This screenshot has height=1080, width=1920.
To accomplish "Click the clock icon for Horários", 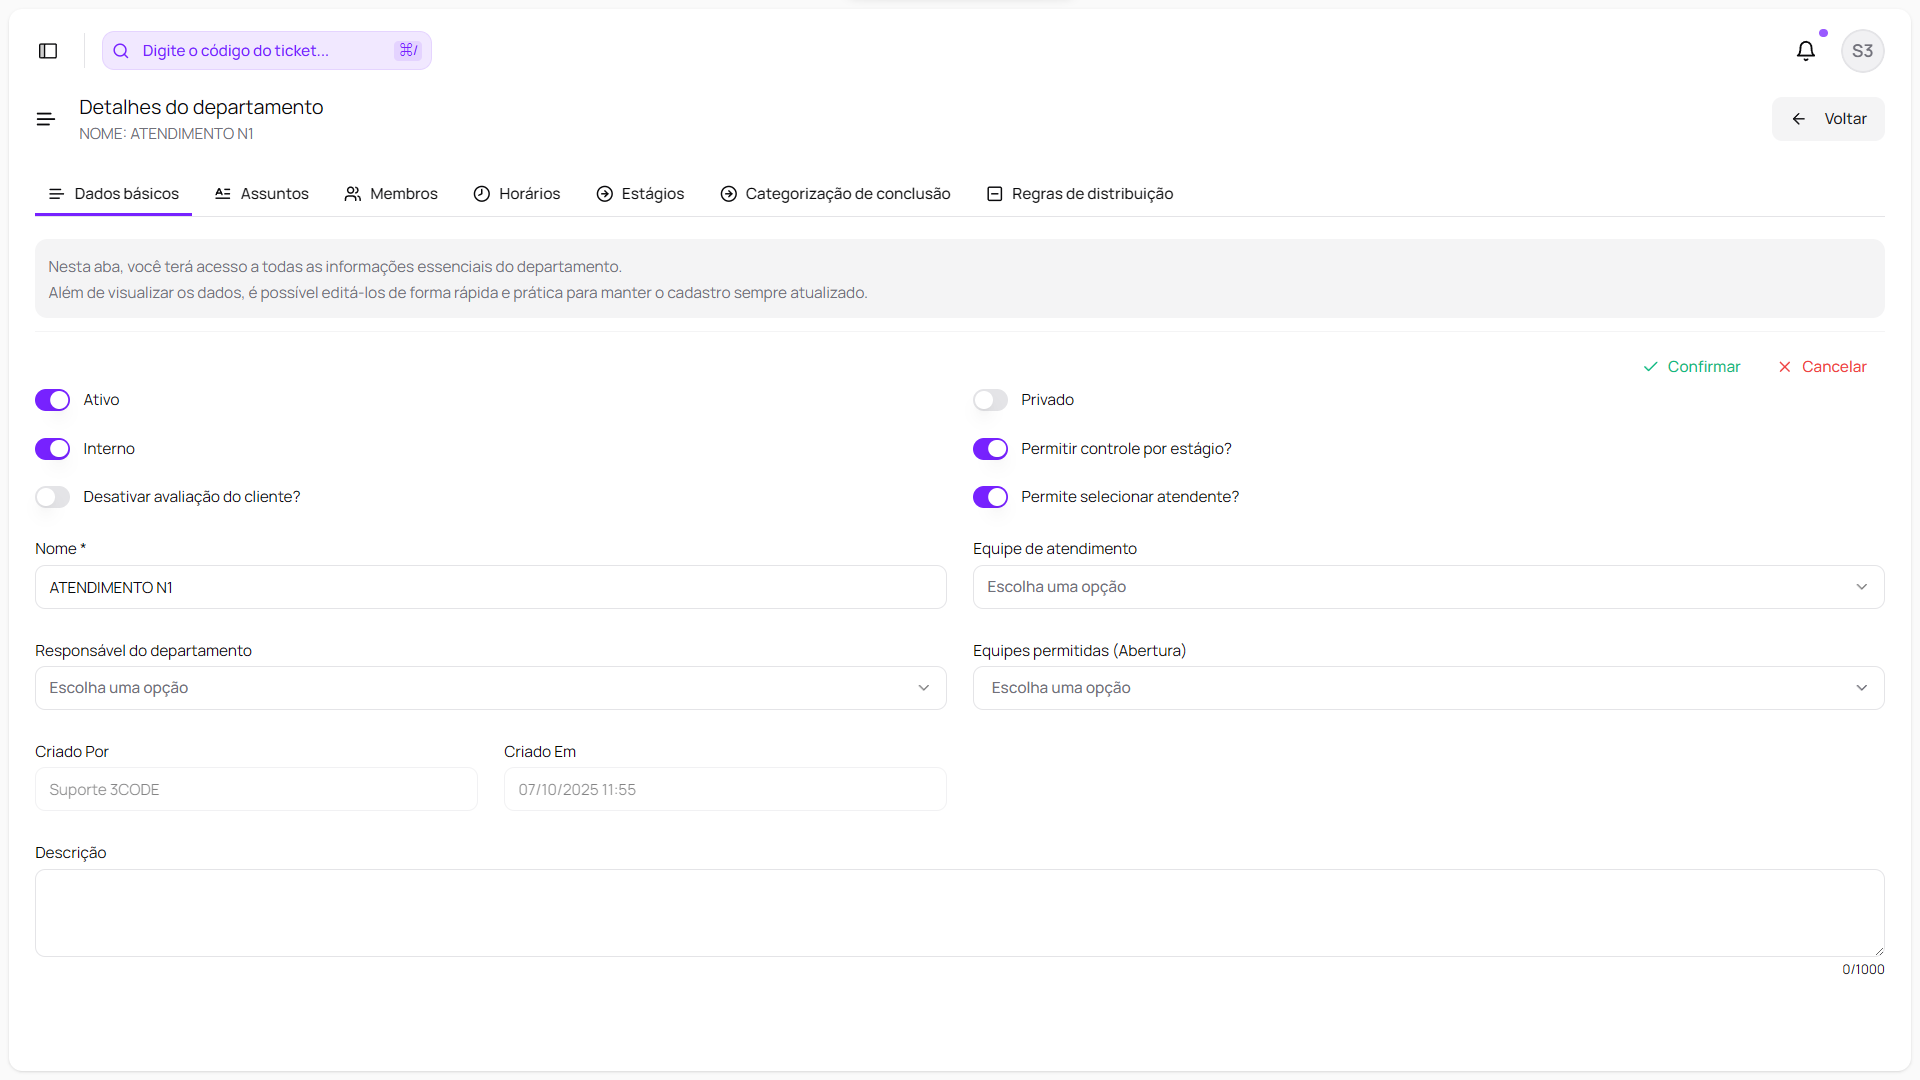I will [x=482, y=194].
